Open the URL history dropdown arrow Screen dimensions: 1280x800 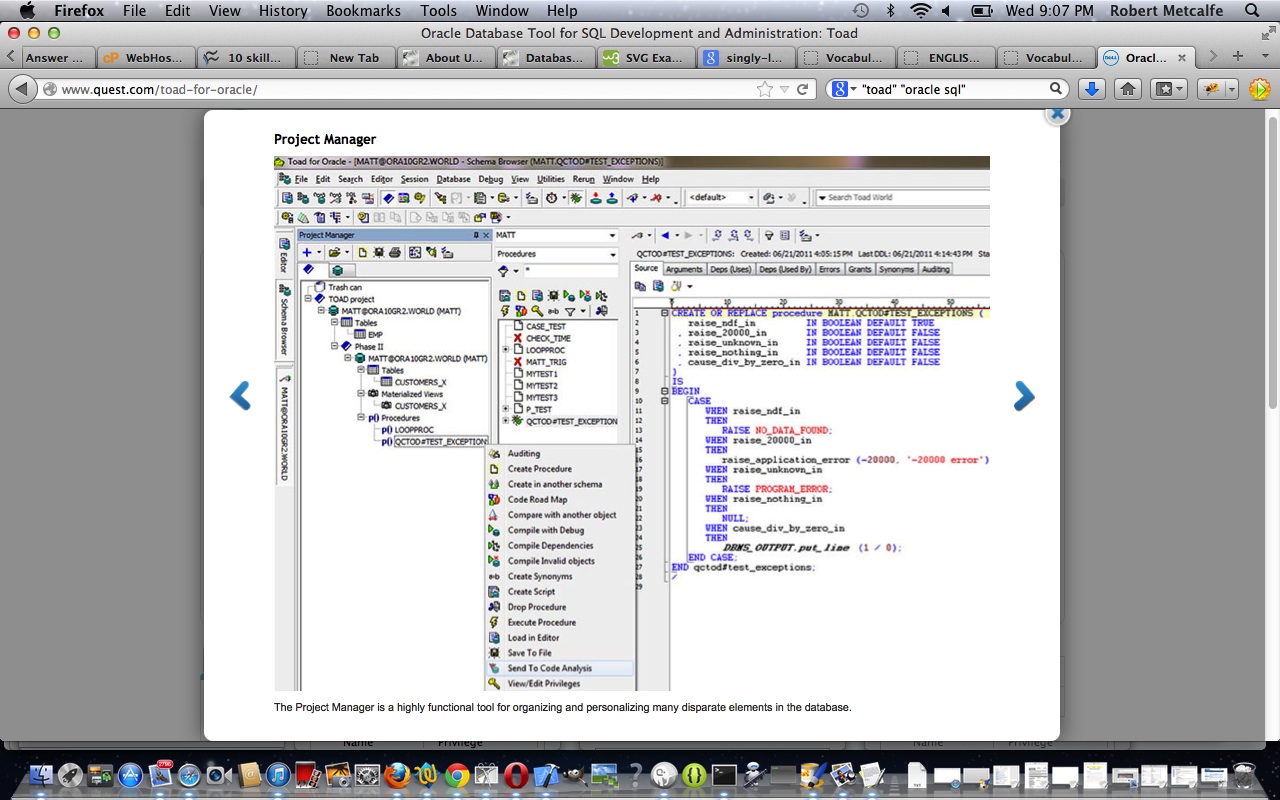[x=785, y=89]
